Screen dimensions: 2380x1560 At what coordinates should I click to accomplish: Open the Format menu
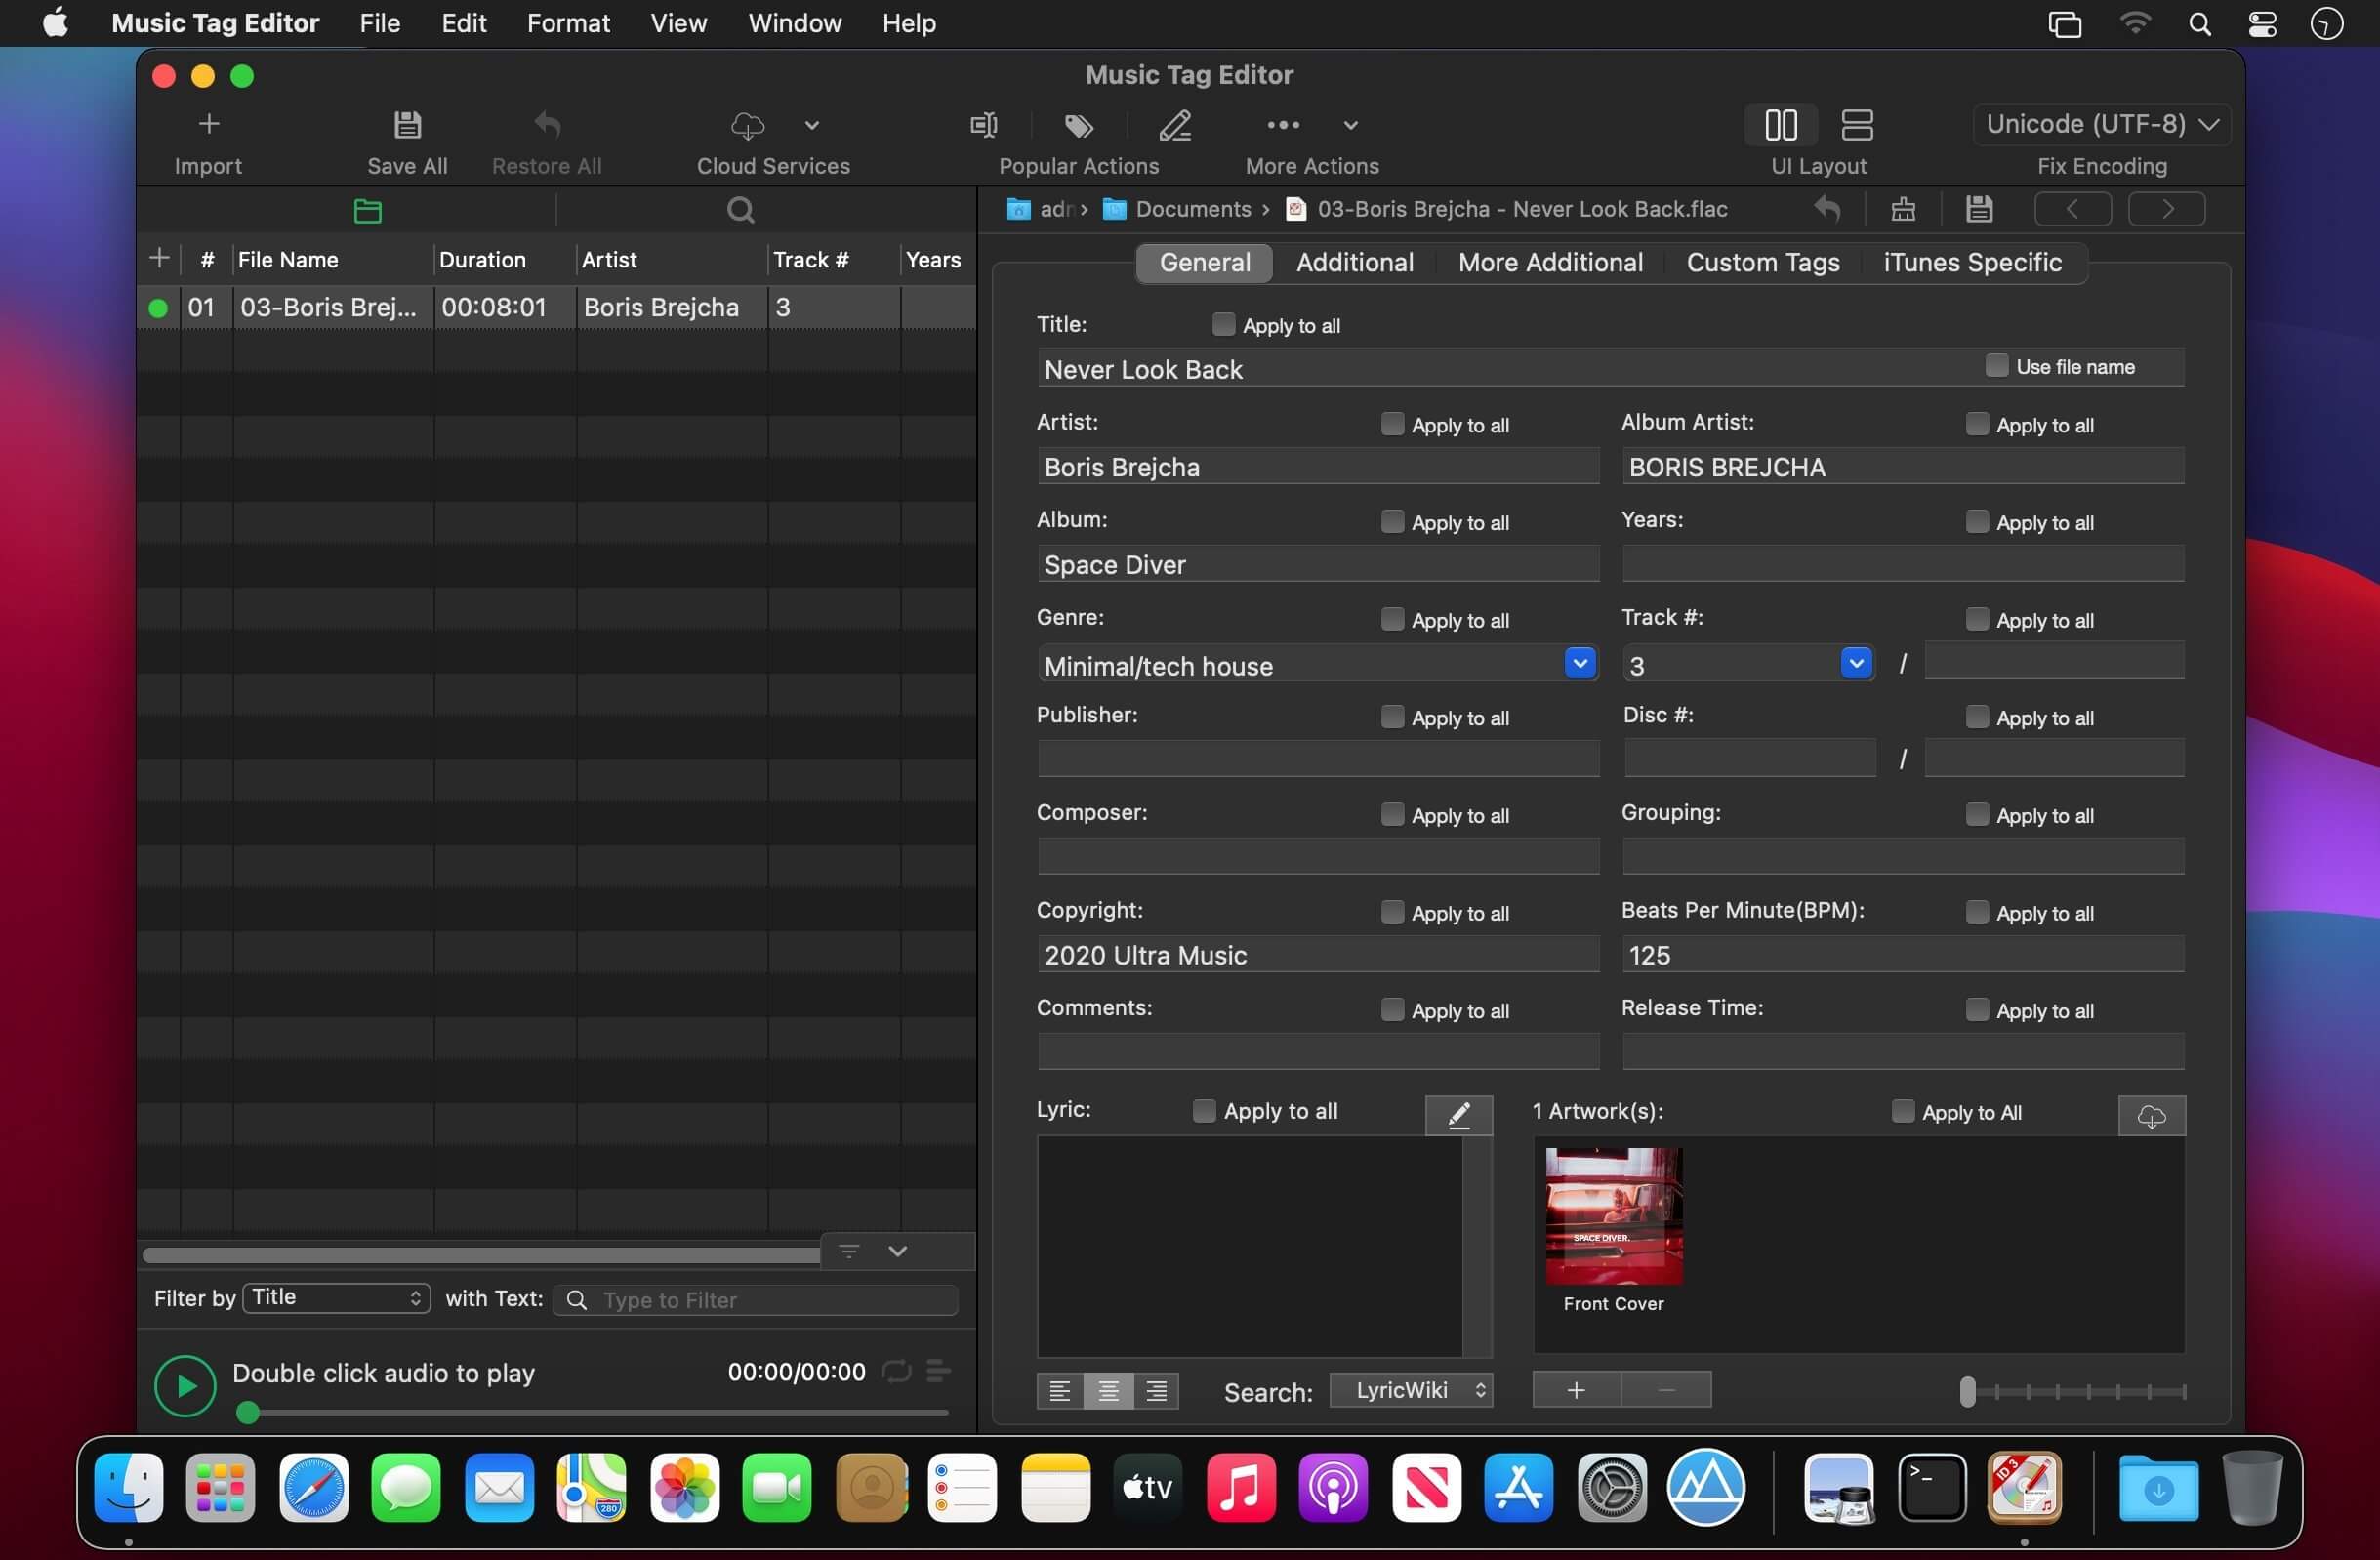(x=568, y=23)
